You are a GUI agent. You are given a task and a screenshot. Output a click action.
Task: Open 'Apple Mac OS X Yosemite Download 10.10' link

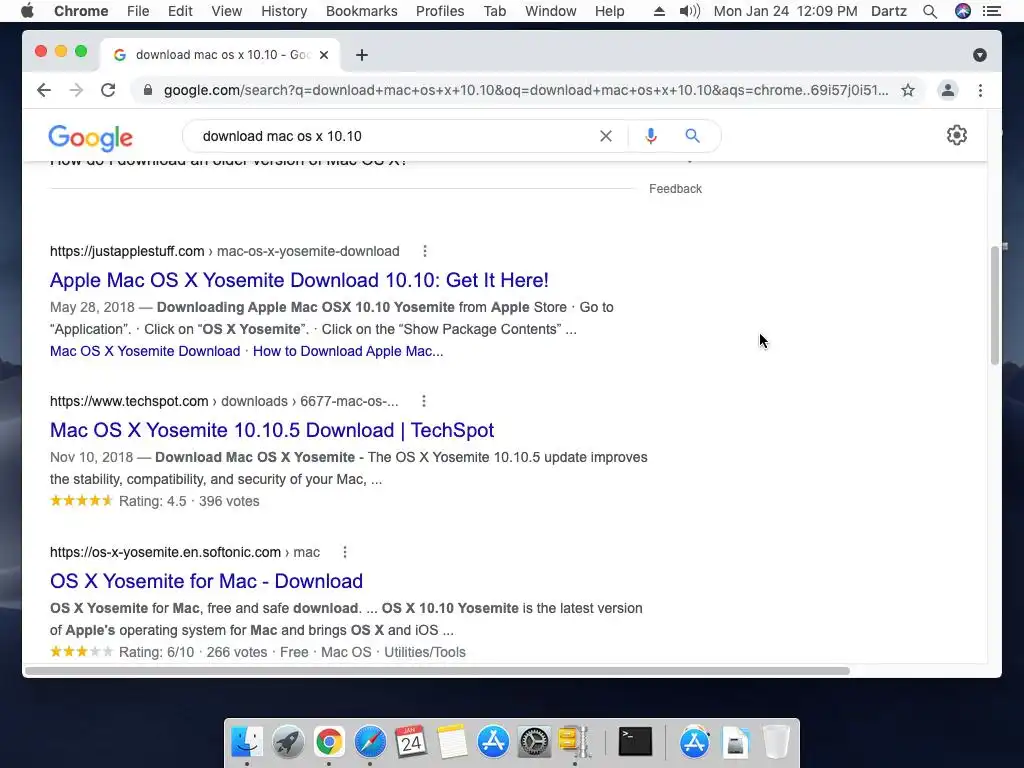[299, 280]
